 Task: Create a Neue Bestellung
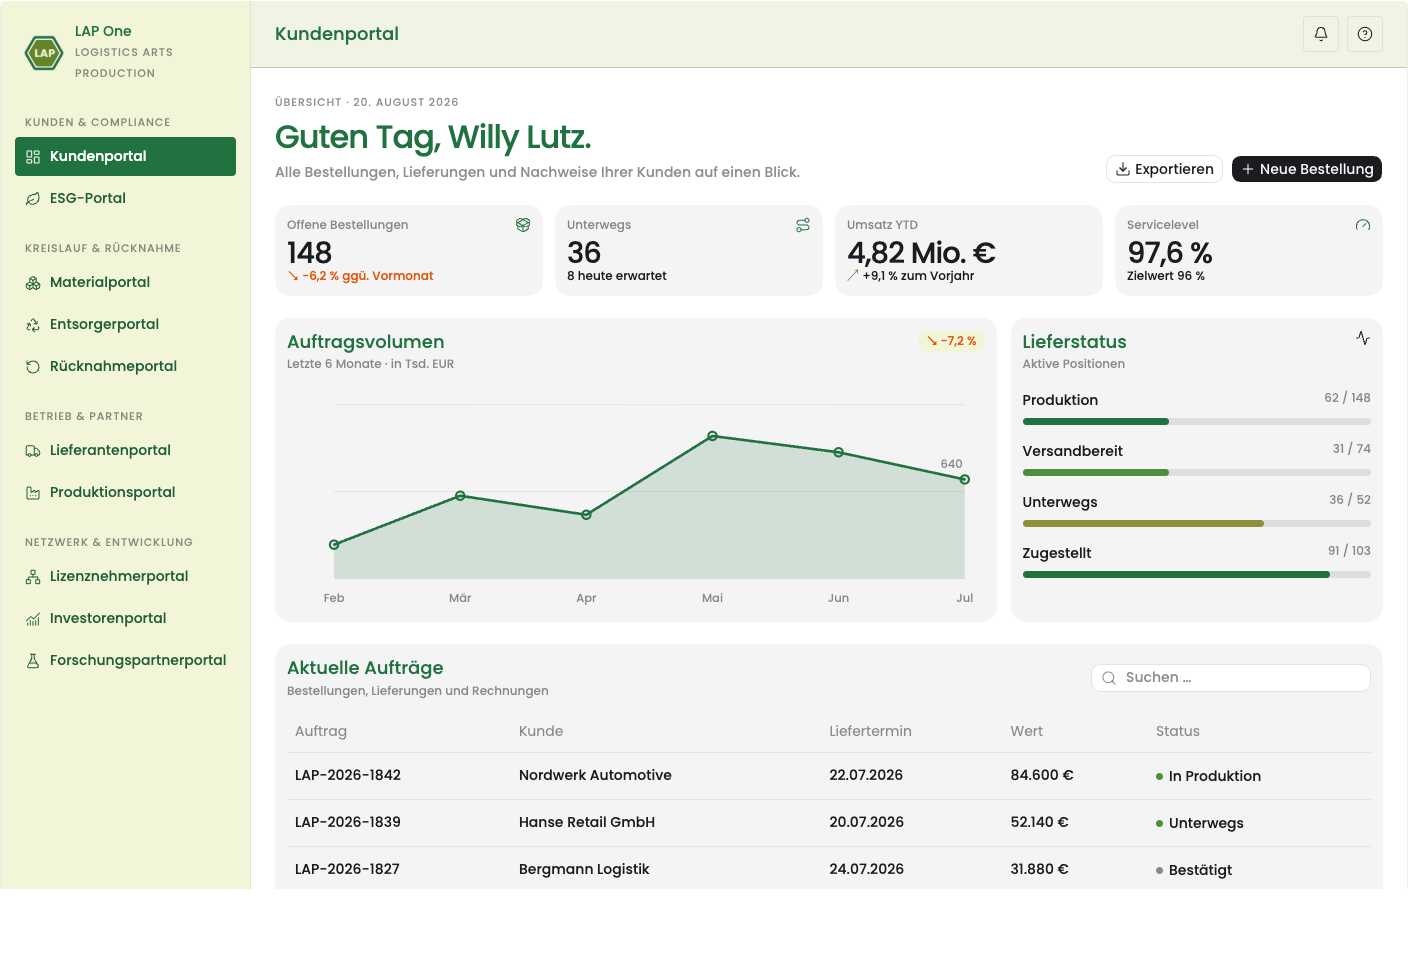point(1307,169)
